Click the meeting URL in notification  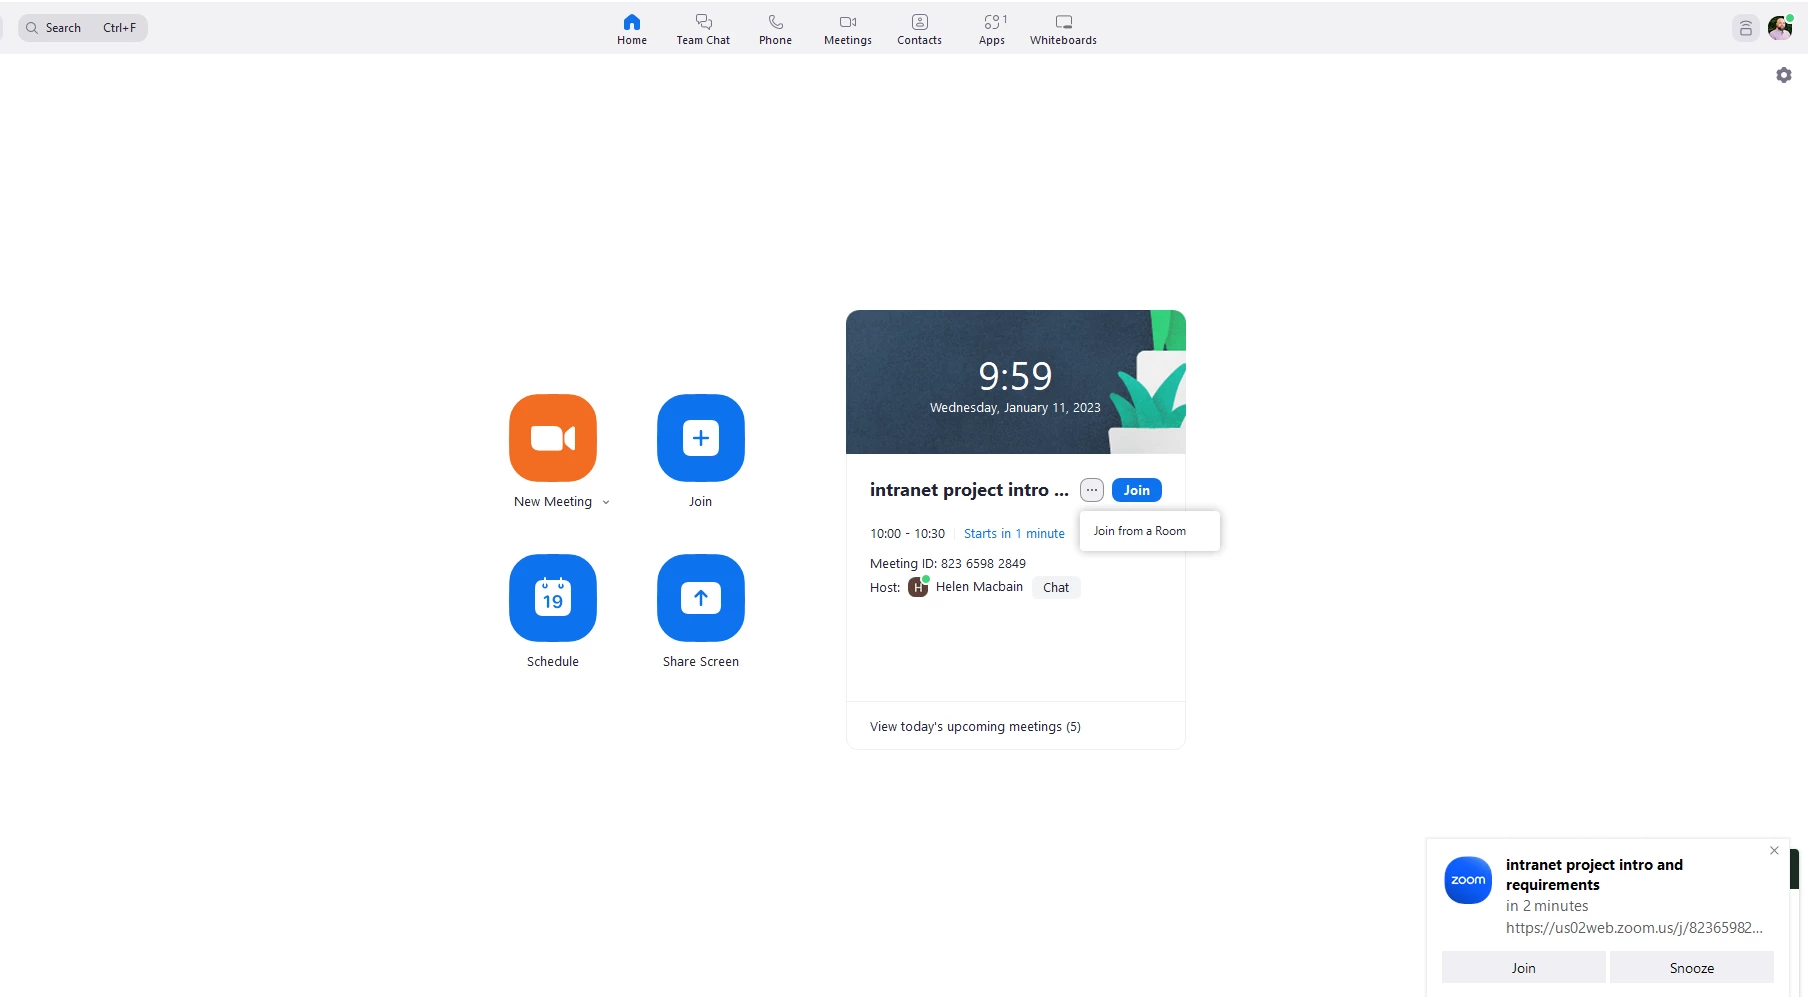1634,928
